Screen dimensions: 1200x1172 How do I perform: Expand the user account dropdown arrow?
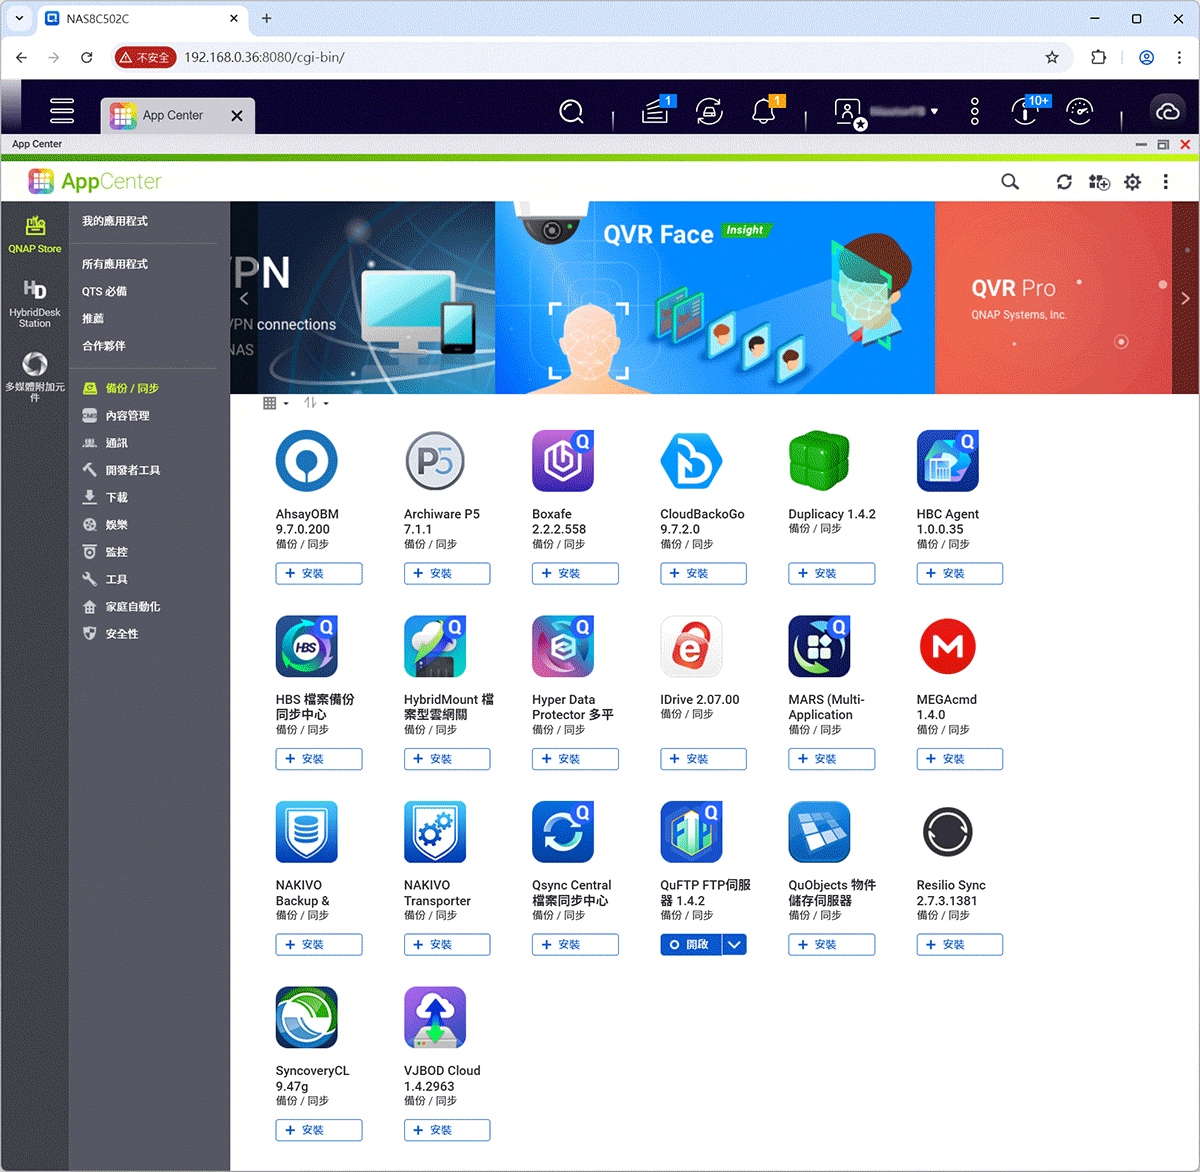coord(935,112)
